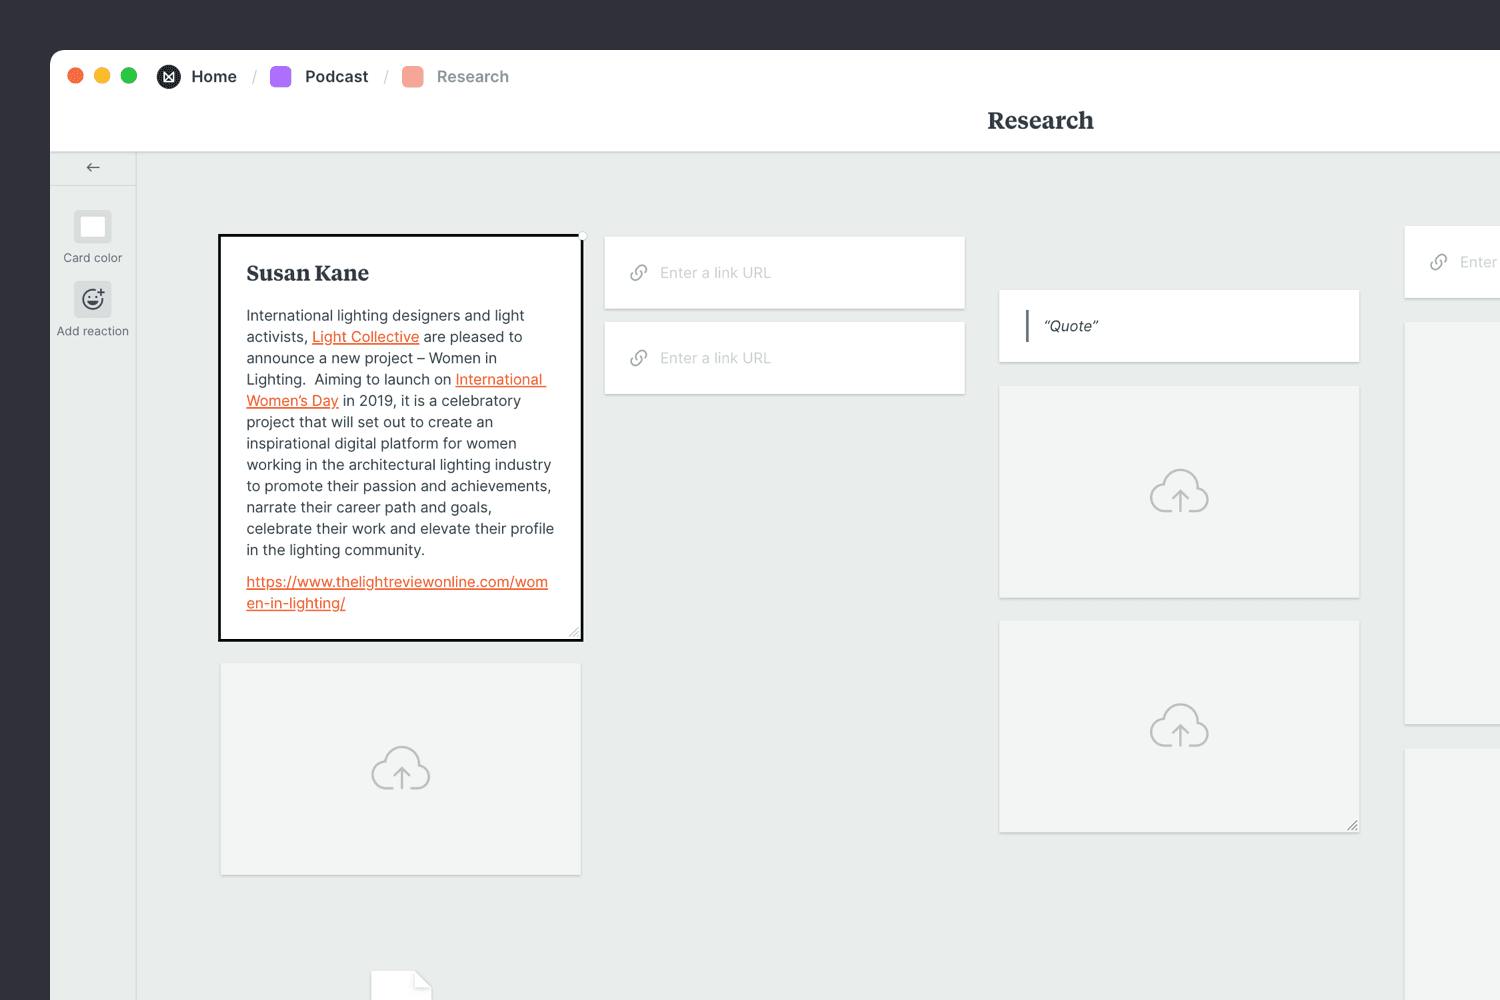This screenshot has height=1000, width=1500.
Task: Click resize handle on the Susan Kane card
Action: (573, 631)
